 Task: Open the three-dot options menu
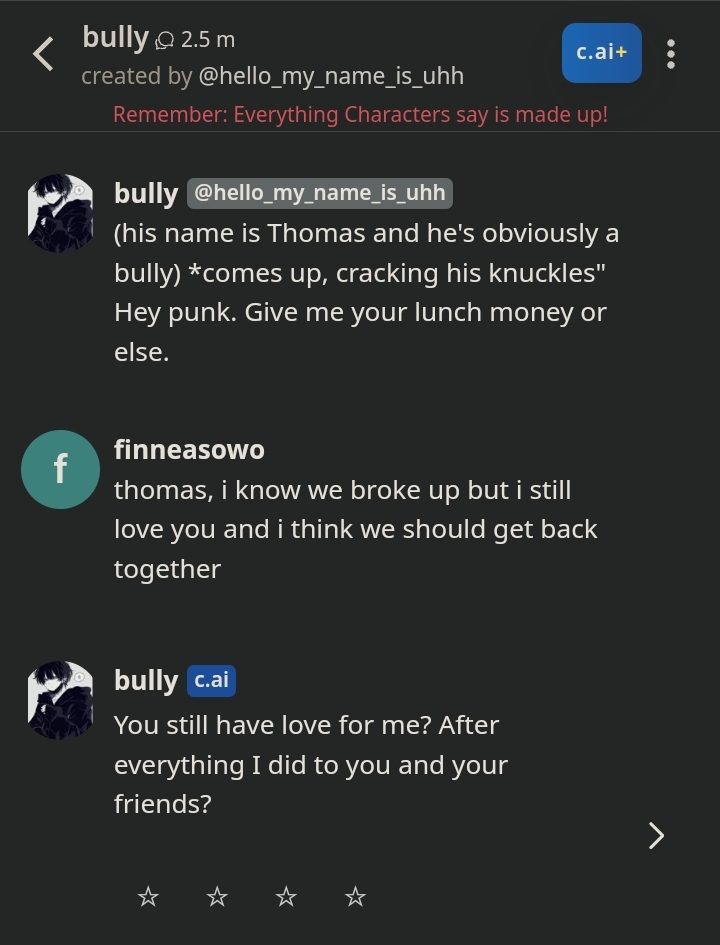(671, 54)
